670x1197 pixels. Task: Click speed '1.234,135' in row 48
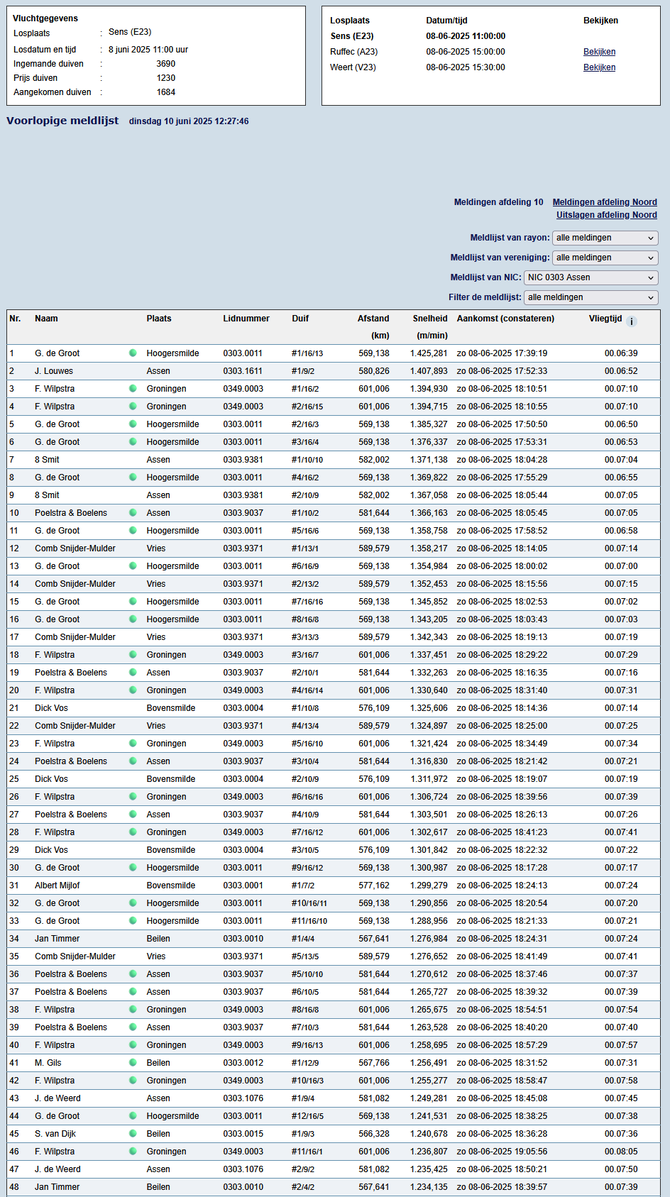click(x=430, y=1187)
